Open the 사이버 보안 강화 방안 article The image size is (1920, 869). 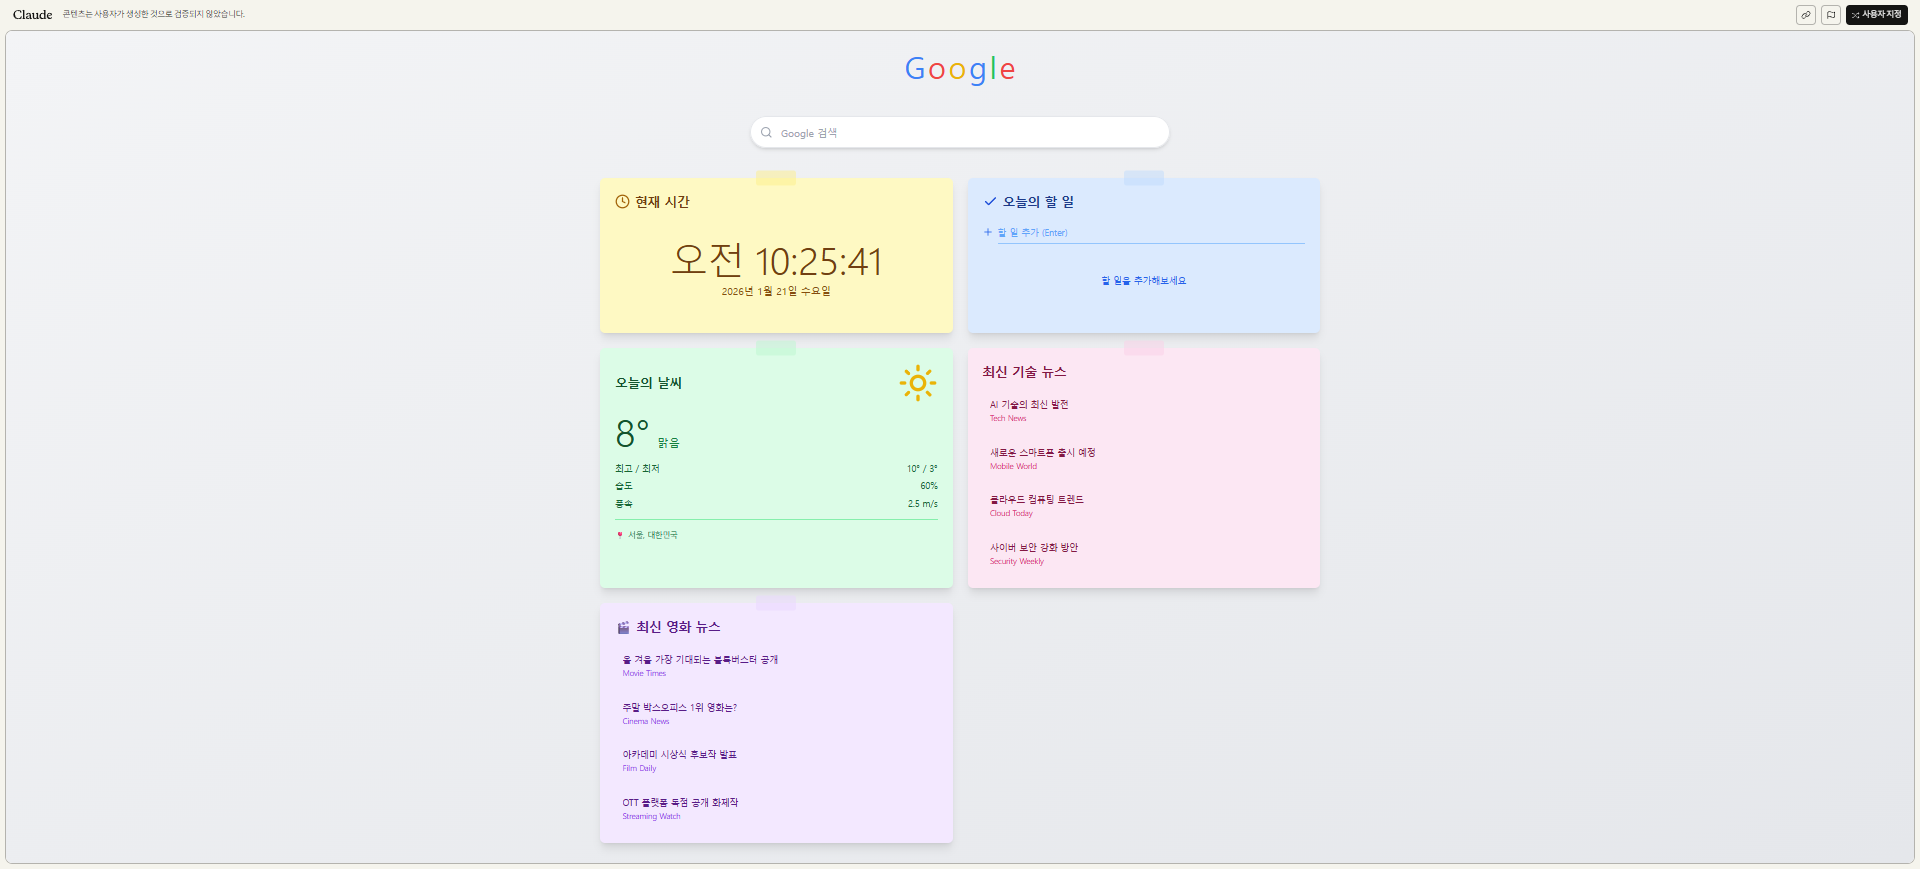[1034, 548]
